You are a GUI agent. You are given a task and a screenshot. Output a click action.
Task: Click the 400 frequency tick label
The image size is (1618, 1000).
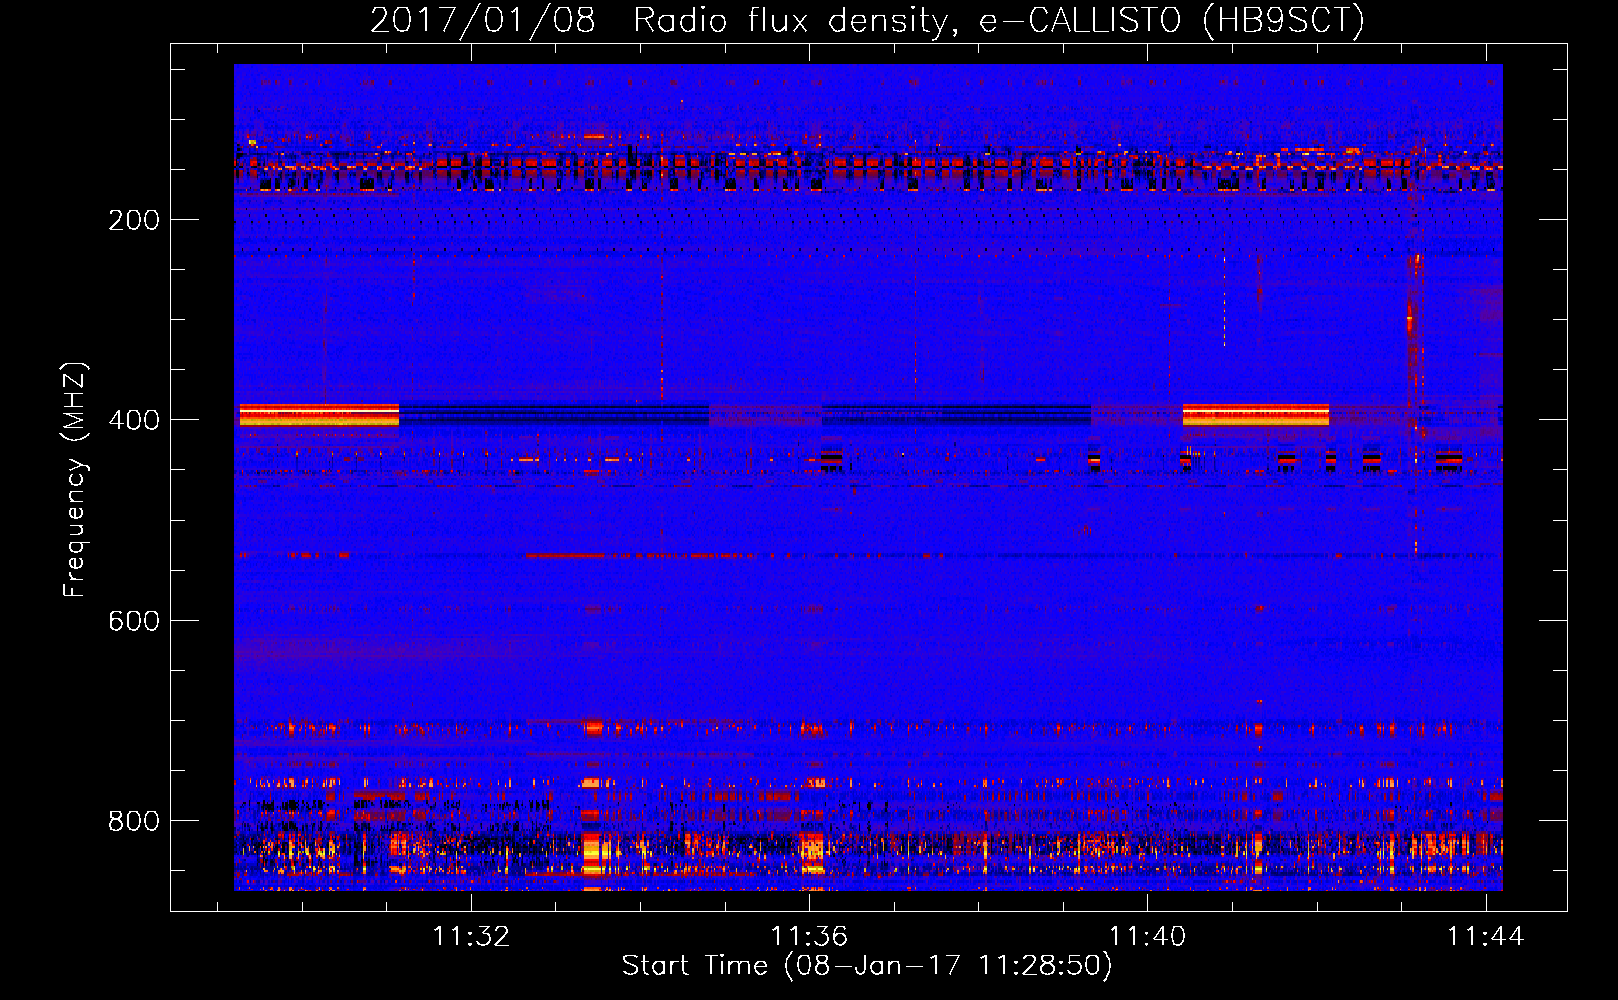point(134,420)
